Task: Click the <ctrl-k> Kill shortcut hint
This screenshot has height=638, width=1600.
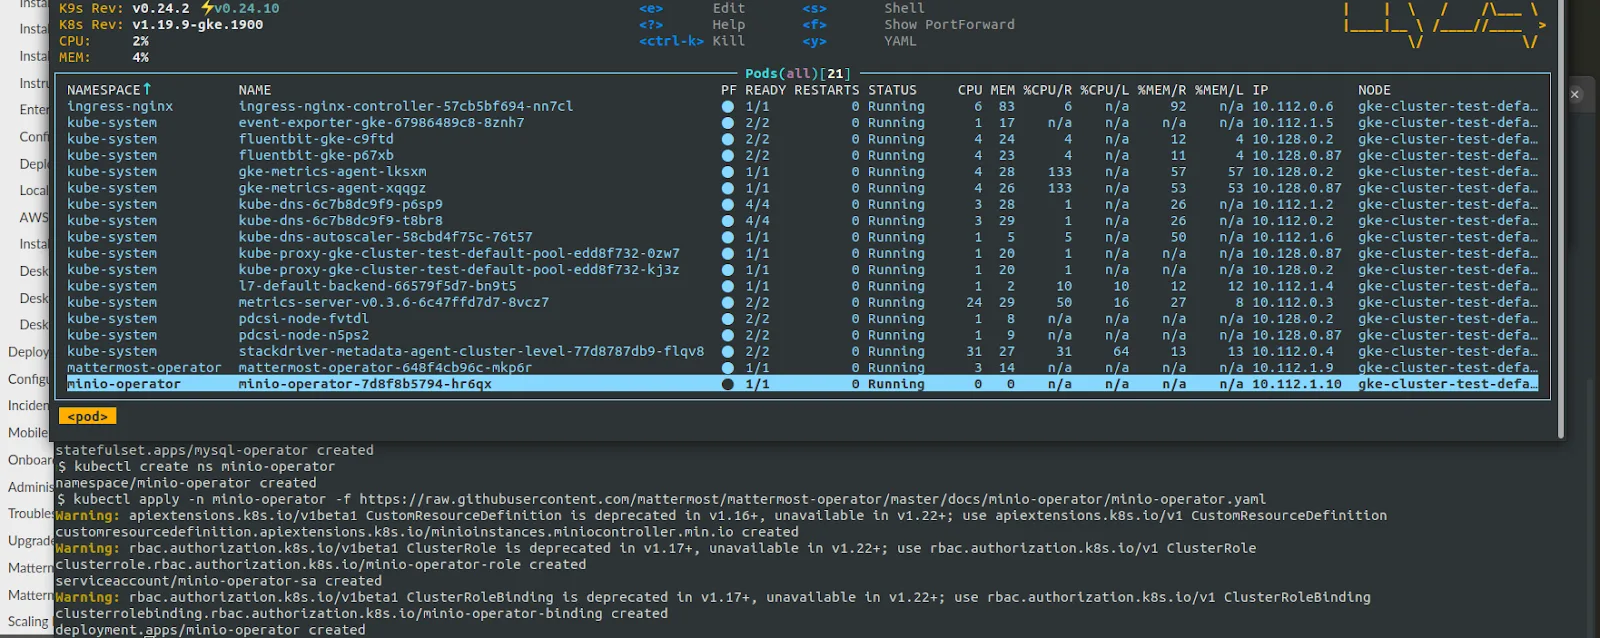Action: [x=692, y=41]
